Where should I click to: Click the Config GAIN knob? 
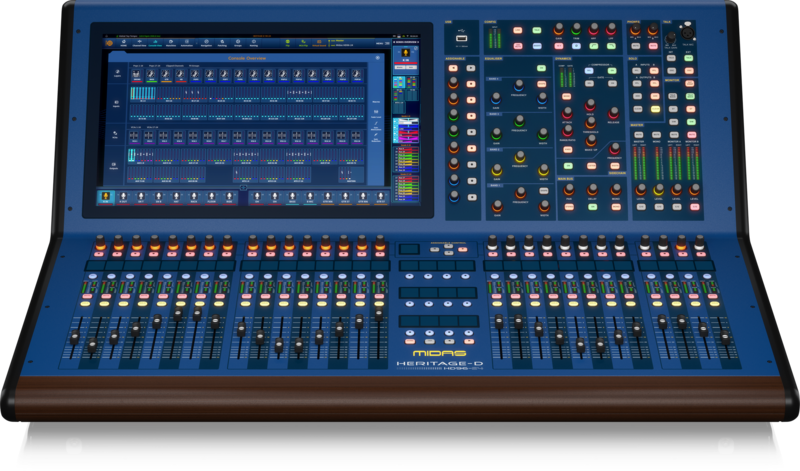[559, 30]
